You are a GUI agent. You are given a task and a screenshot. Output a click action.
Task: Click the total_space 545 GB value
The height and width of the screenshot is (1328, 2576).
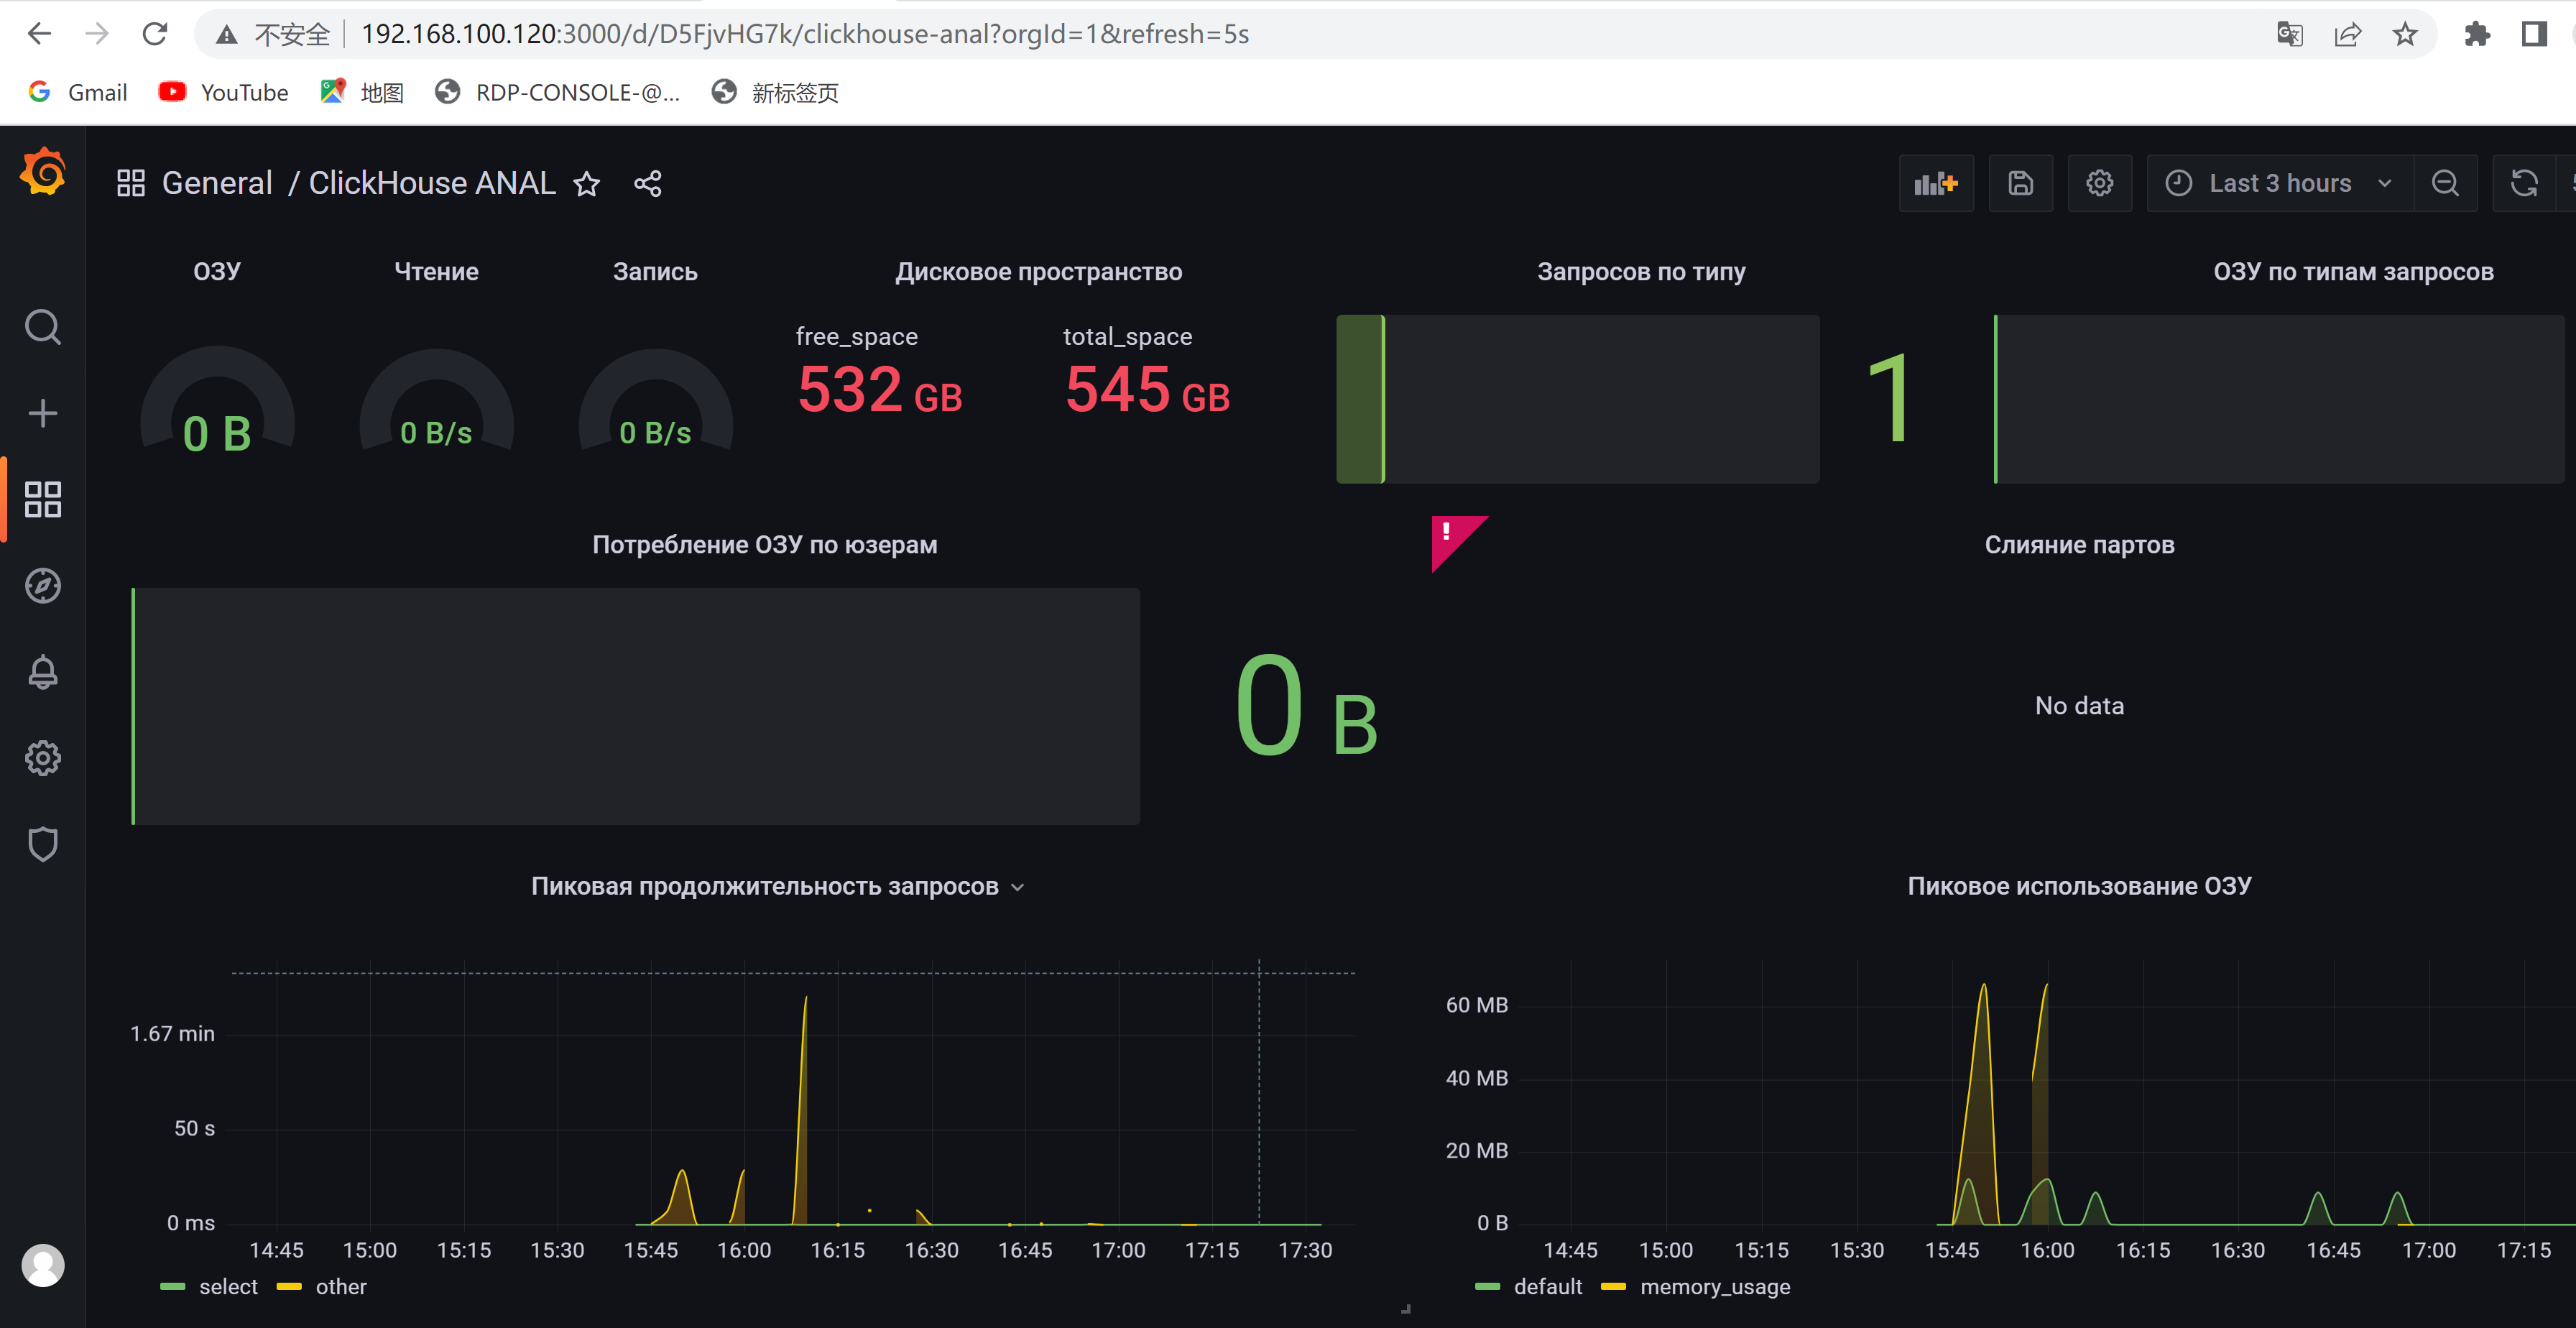pos(1147,390)
